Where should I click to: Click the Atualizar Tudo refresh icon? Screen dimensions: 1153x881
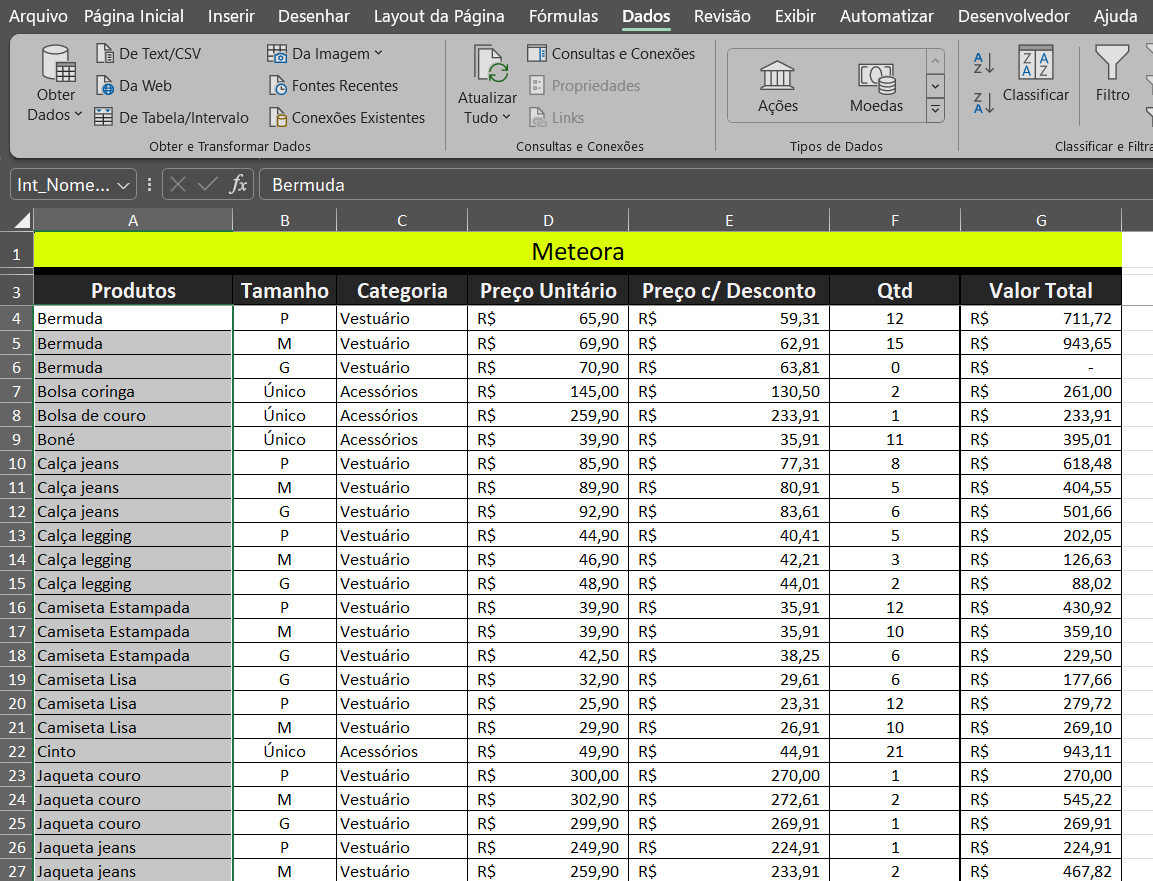(x=488, y=64)
